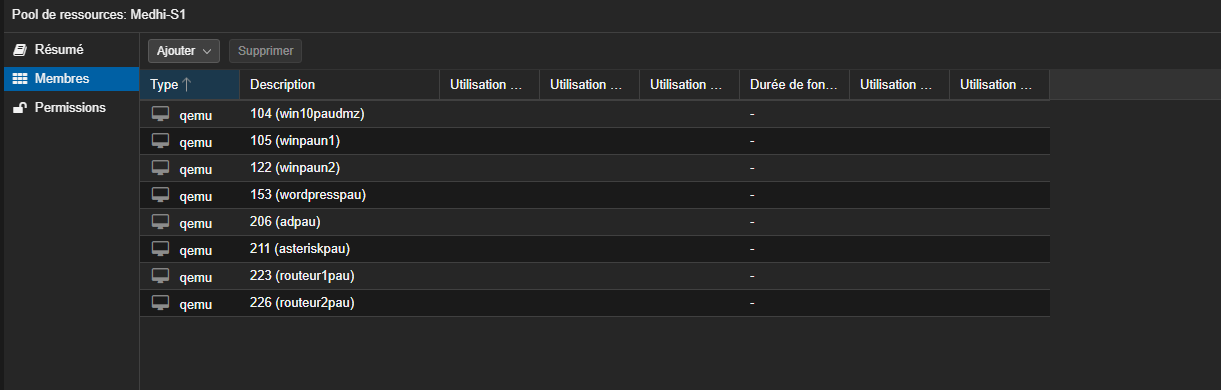Select the 211 (asteriskpau) member row
Viewport: 1221px width, 390px height.
[595, 249]
